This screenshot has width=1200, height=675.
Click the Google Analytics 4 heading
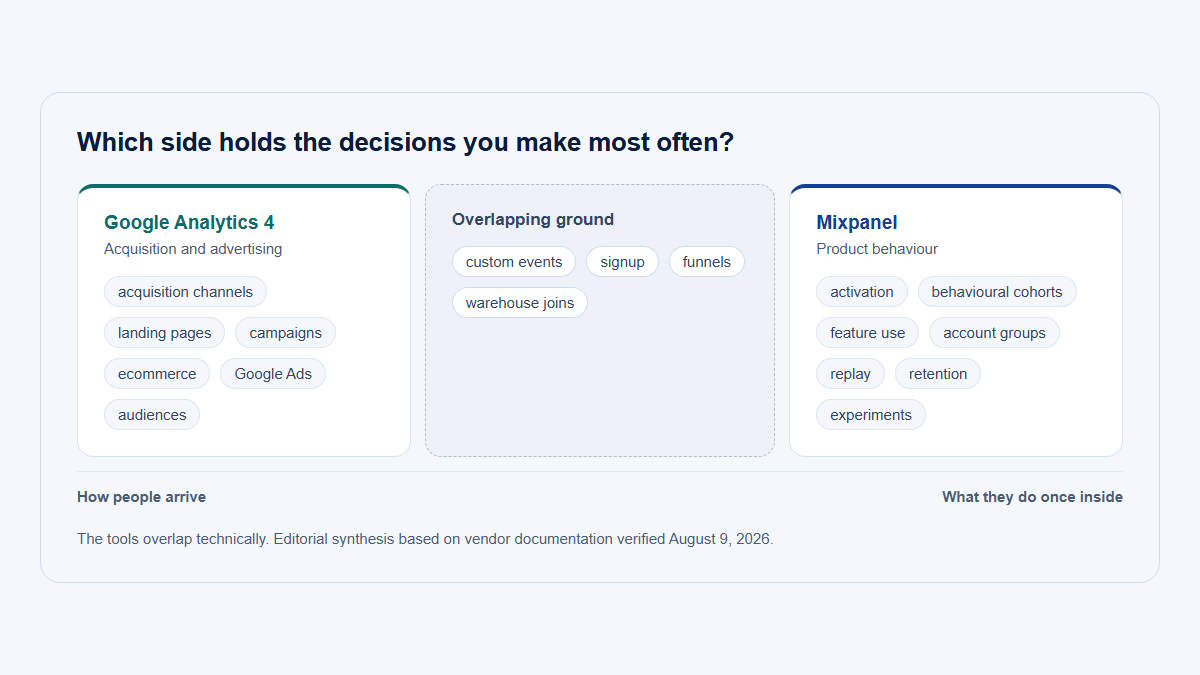[189, 223]
